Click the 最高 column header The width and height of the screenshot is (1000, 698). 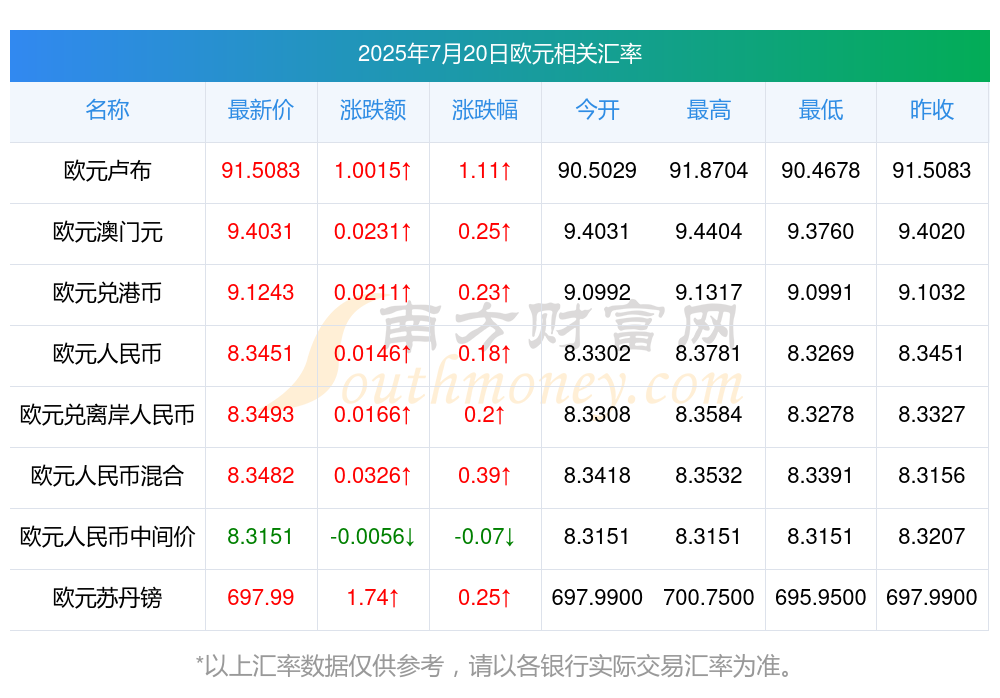point(709,110)
